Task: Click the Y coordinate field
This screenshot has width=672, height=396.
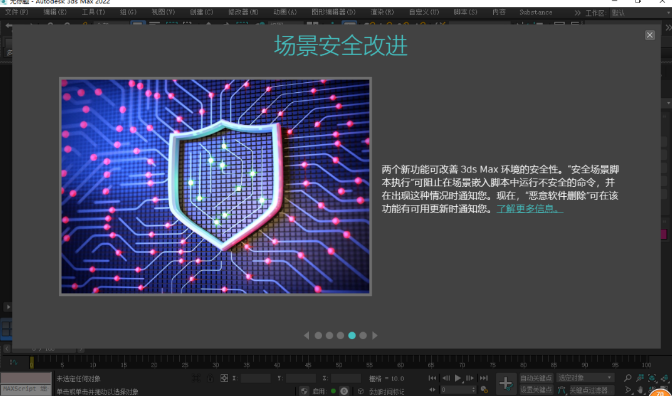Action: (x=301, y=378)
